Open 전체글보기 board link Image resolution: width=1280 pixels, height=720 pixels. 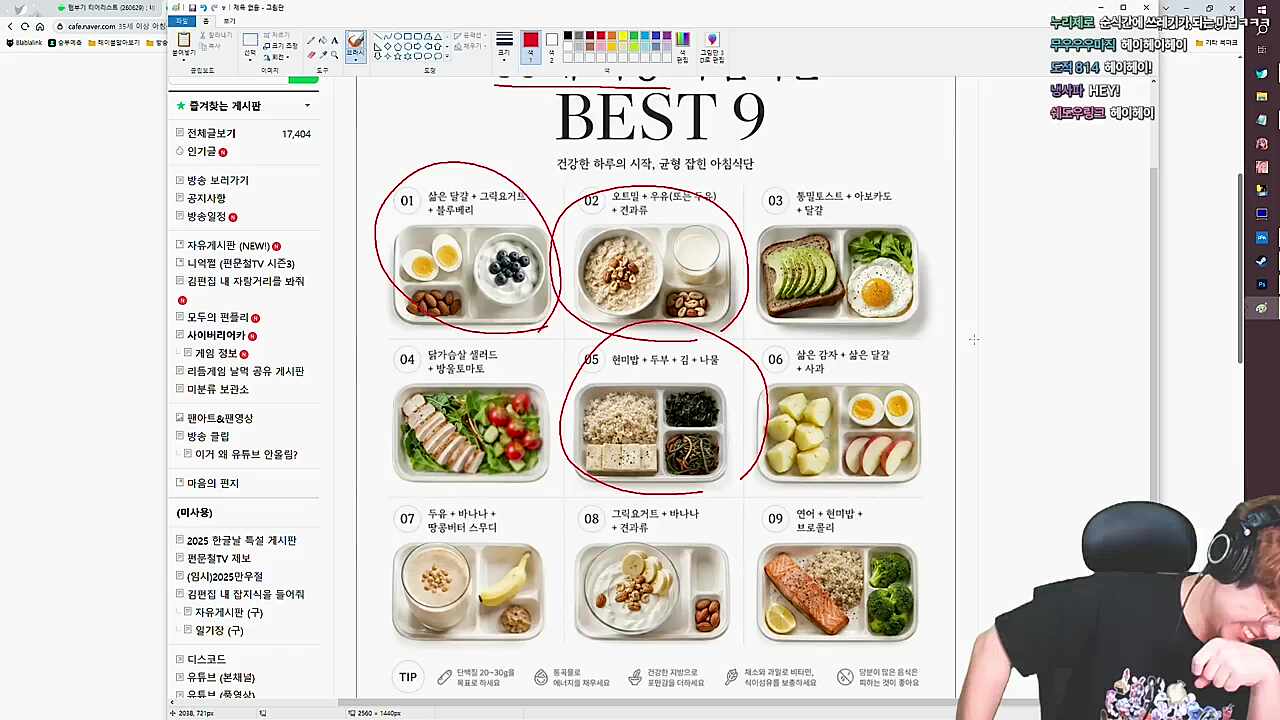(x=211, y=133)
